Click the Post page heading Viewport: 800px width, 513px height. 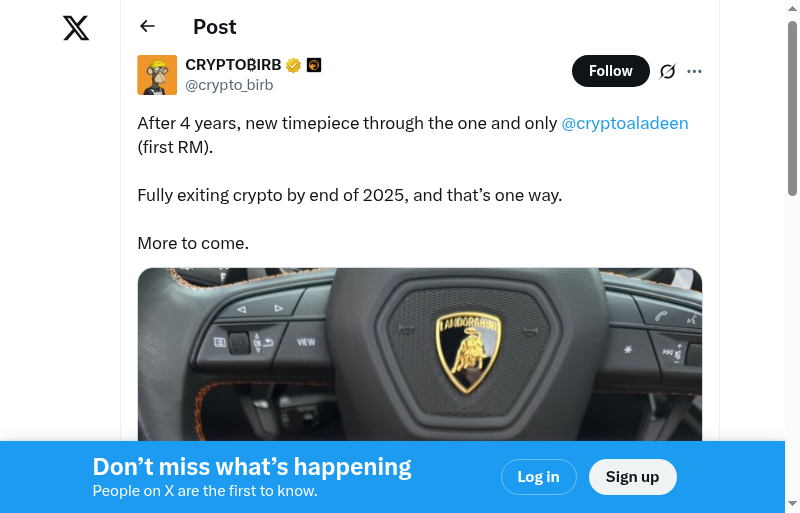pyautogui.click(x=215, y=27)
